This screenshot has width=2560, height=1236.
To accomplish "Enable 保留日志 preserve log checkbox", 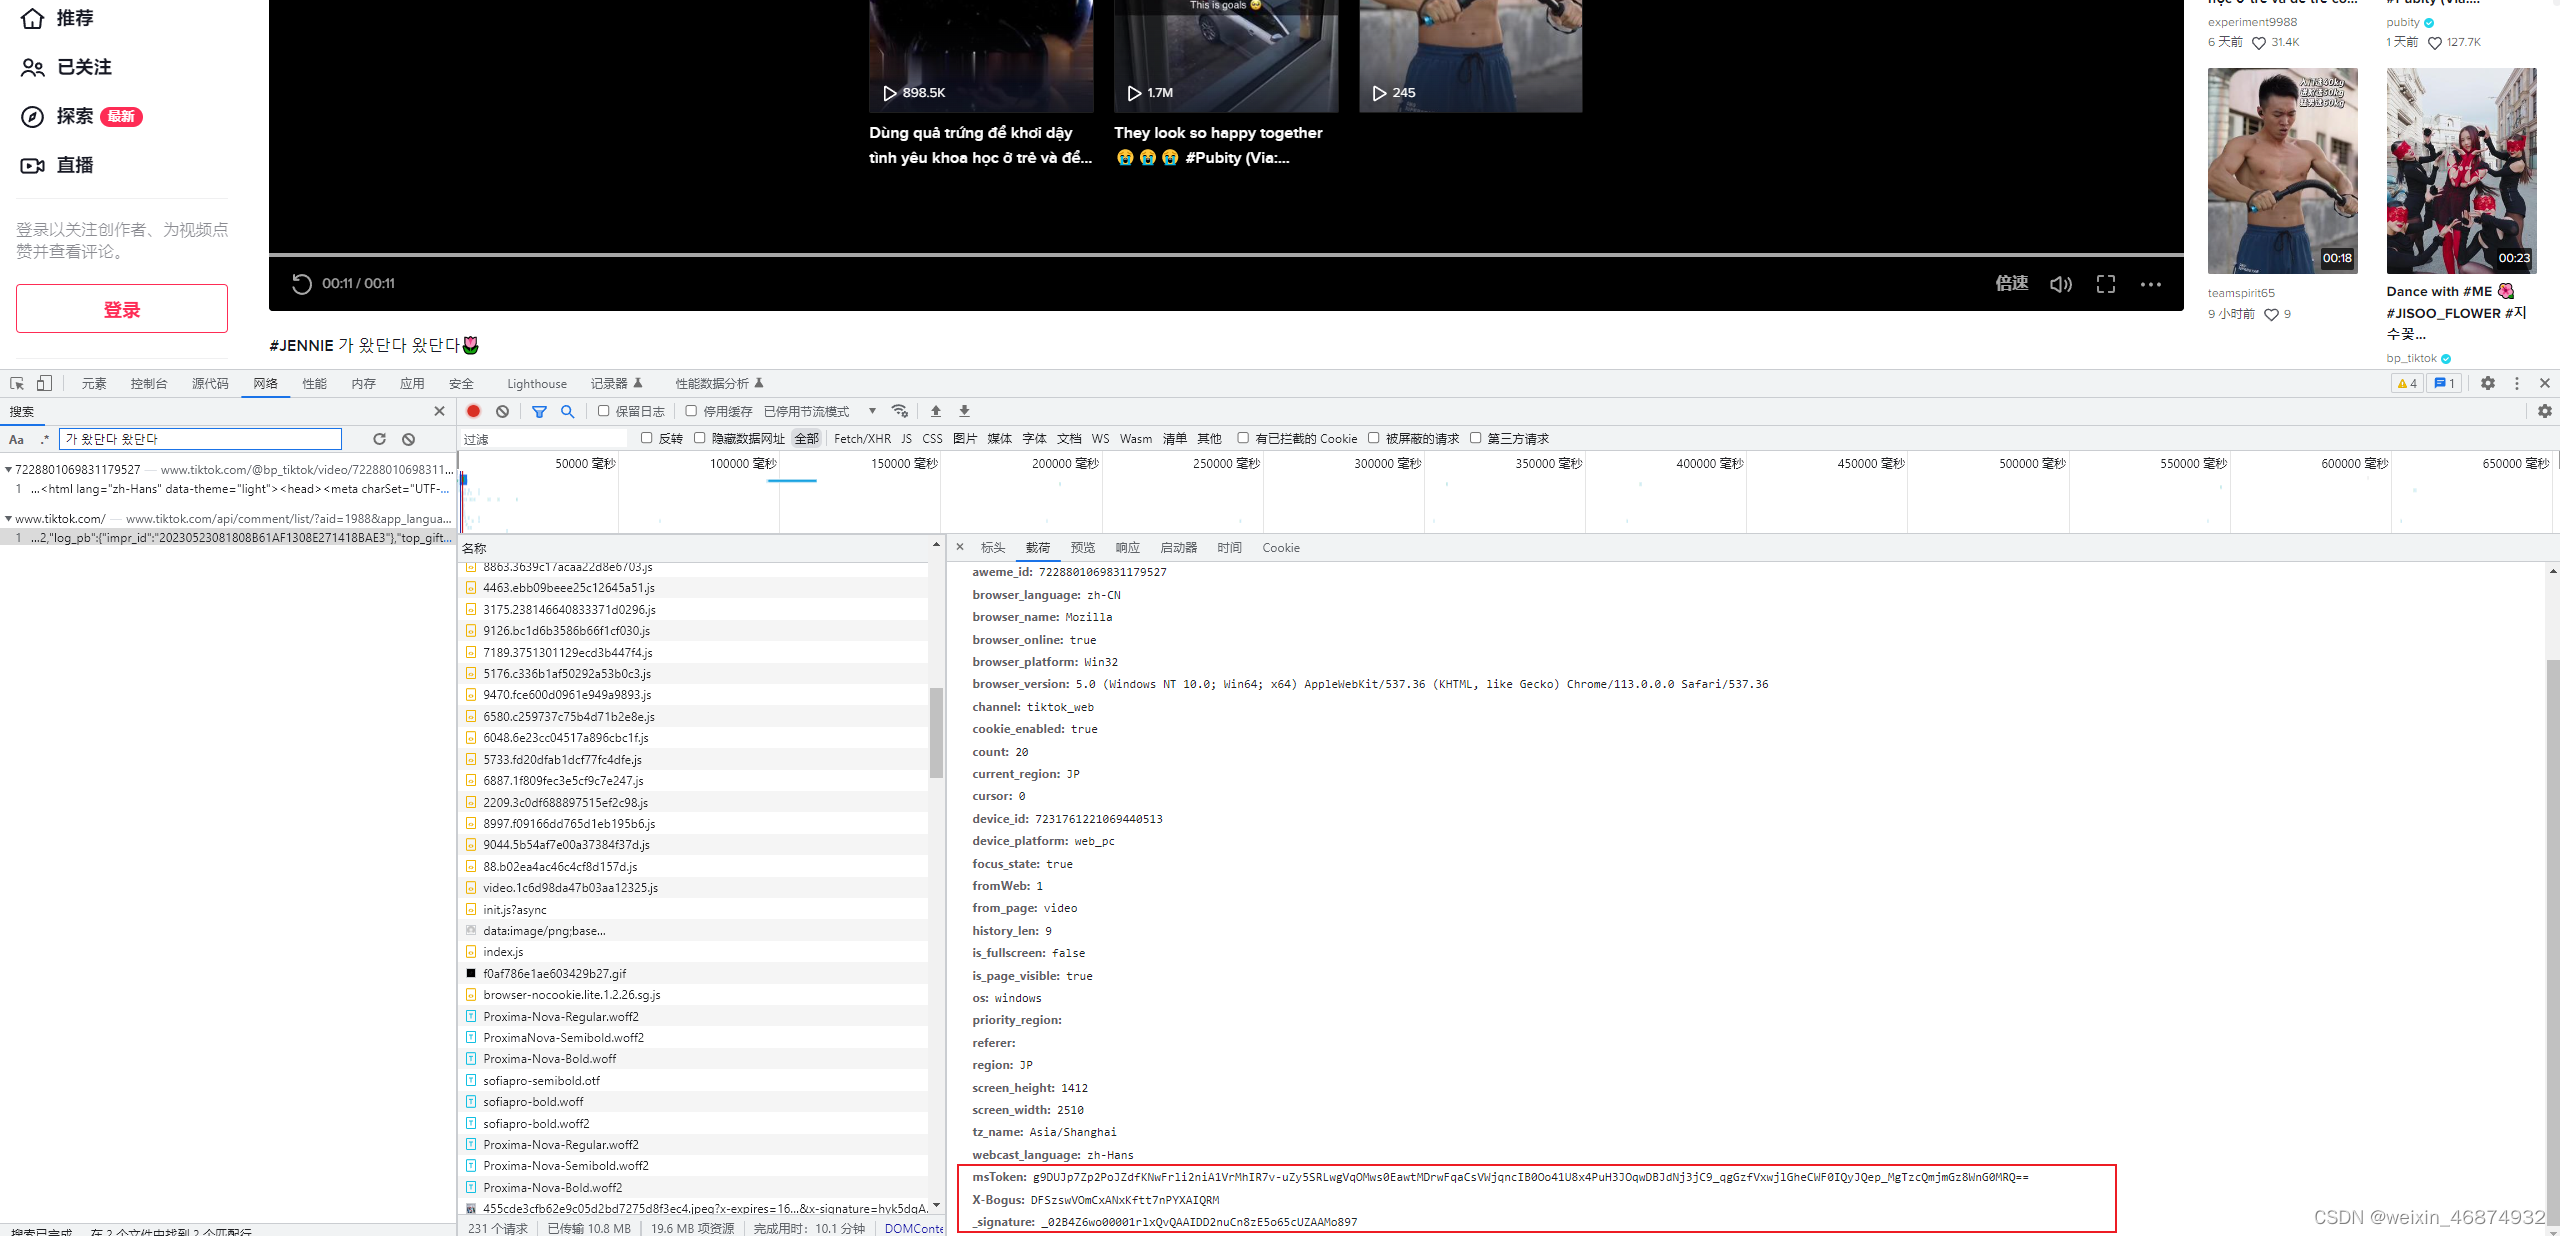I will pos(604,411).
